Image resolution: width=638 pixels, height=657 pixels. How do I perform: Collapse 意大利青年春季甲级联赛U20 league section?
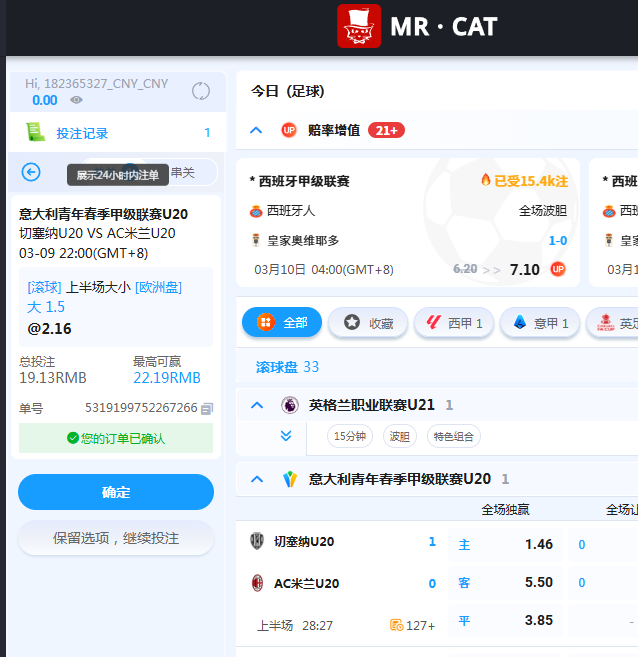[257, 479]
